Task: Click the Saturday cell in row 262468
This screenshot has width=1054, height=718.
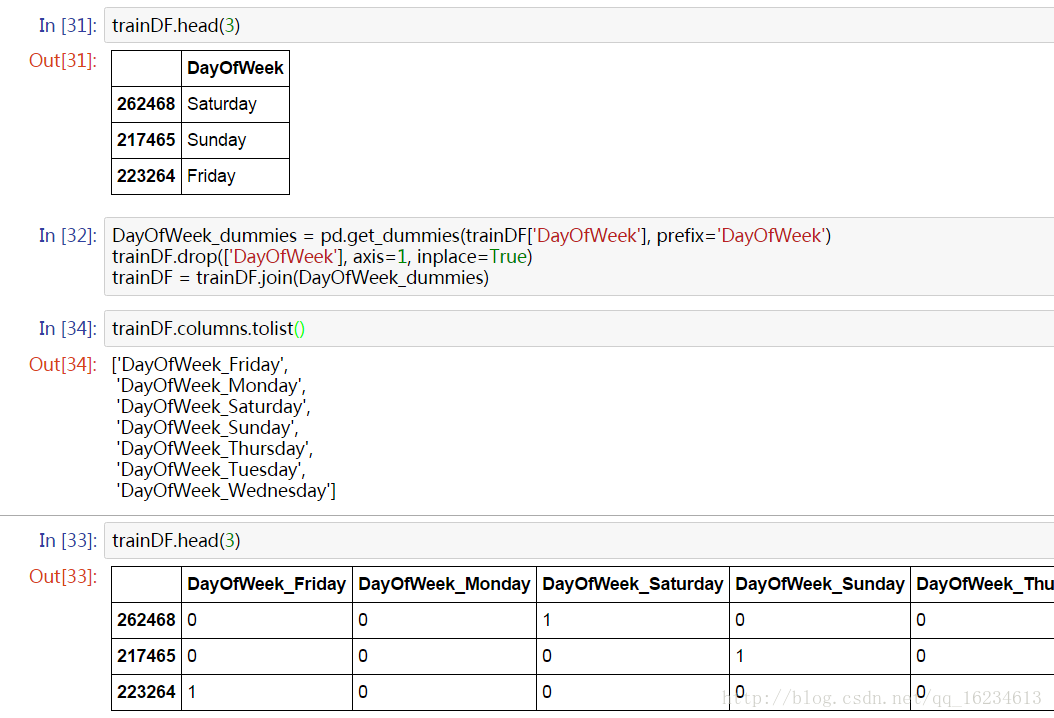Action: coord(235,104)
